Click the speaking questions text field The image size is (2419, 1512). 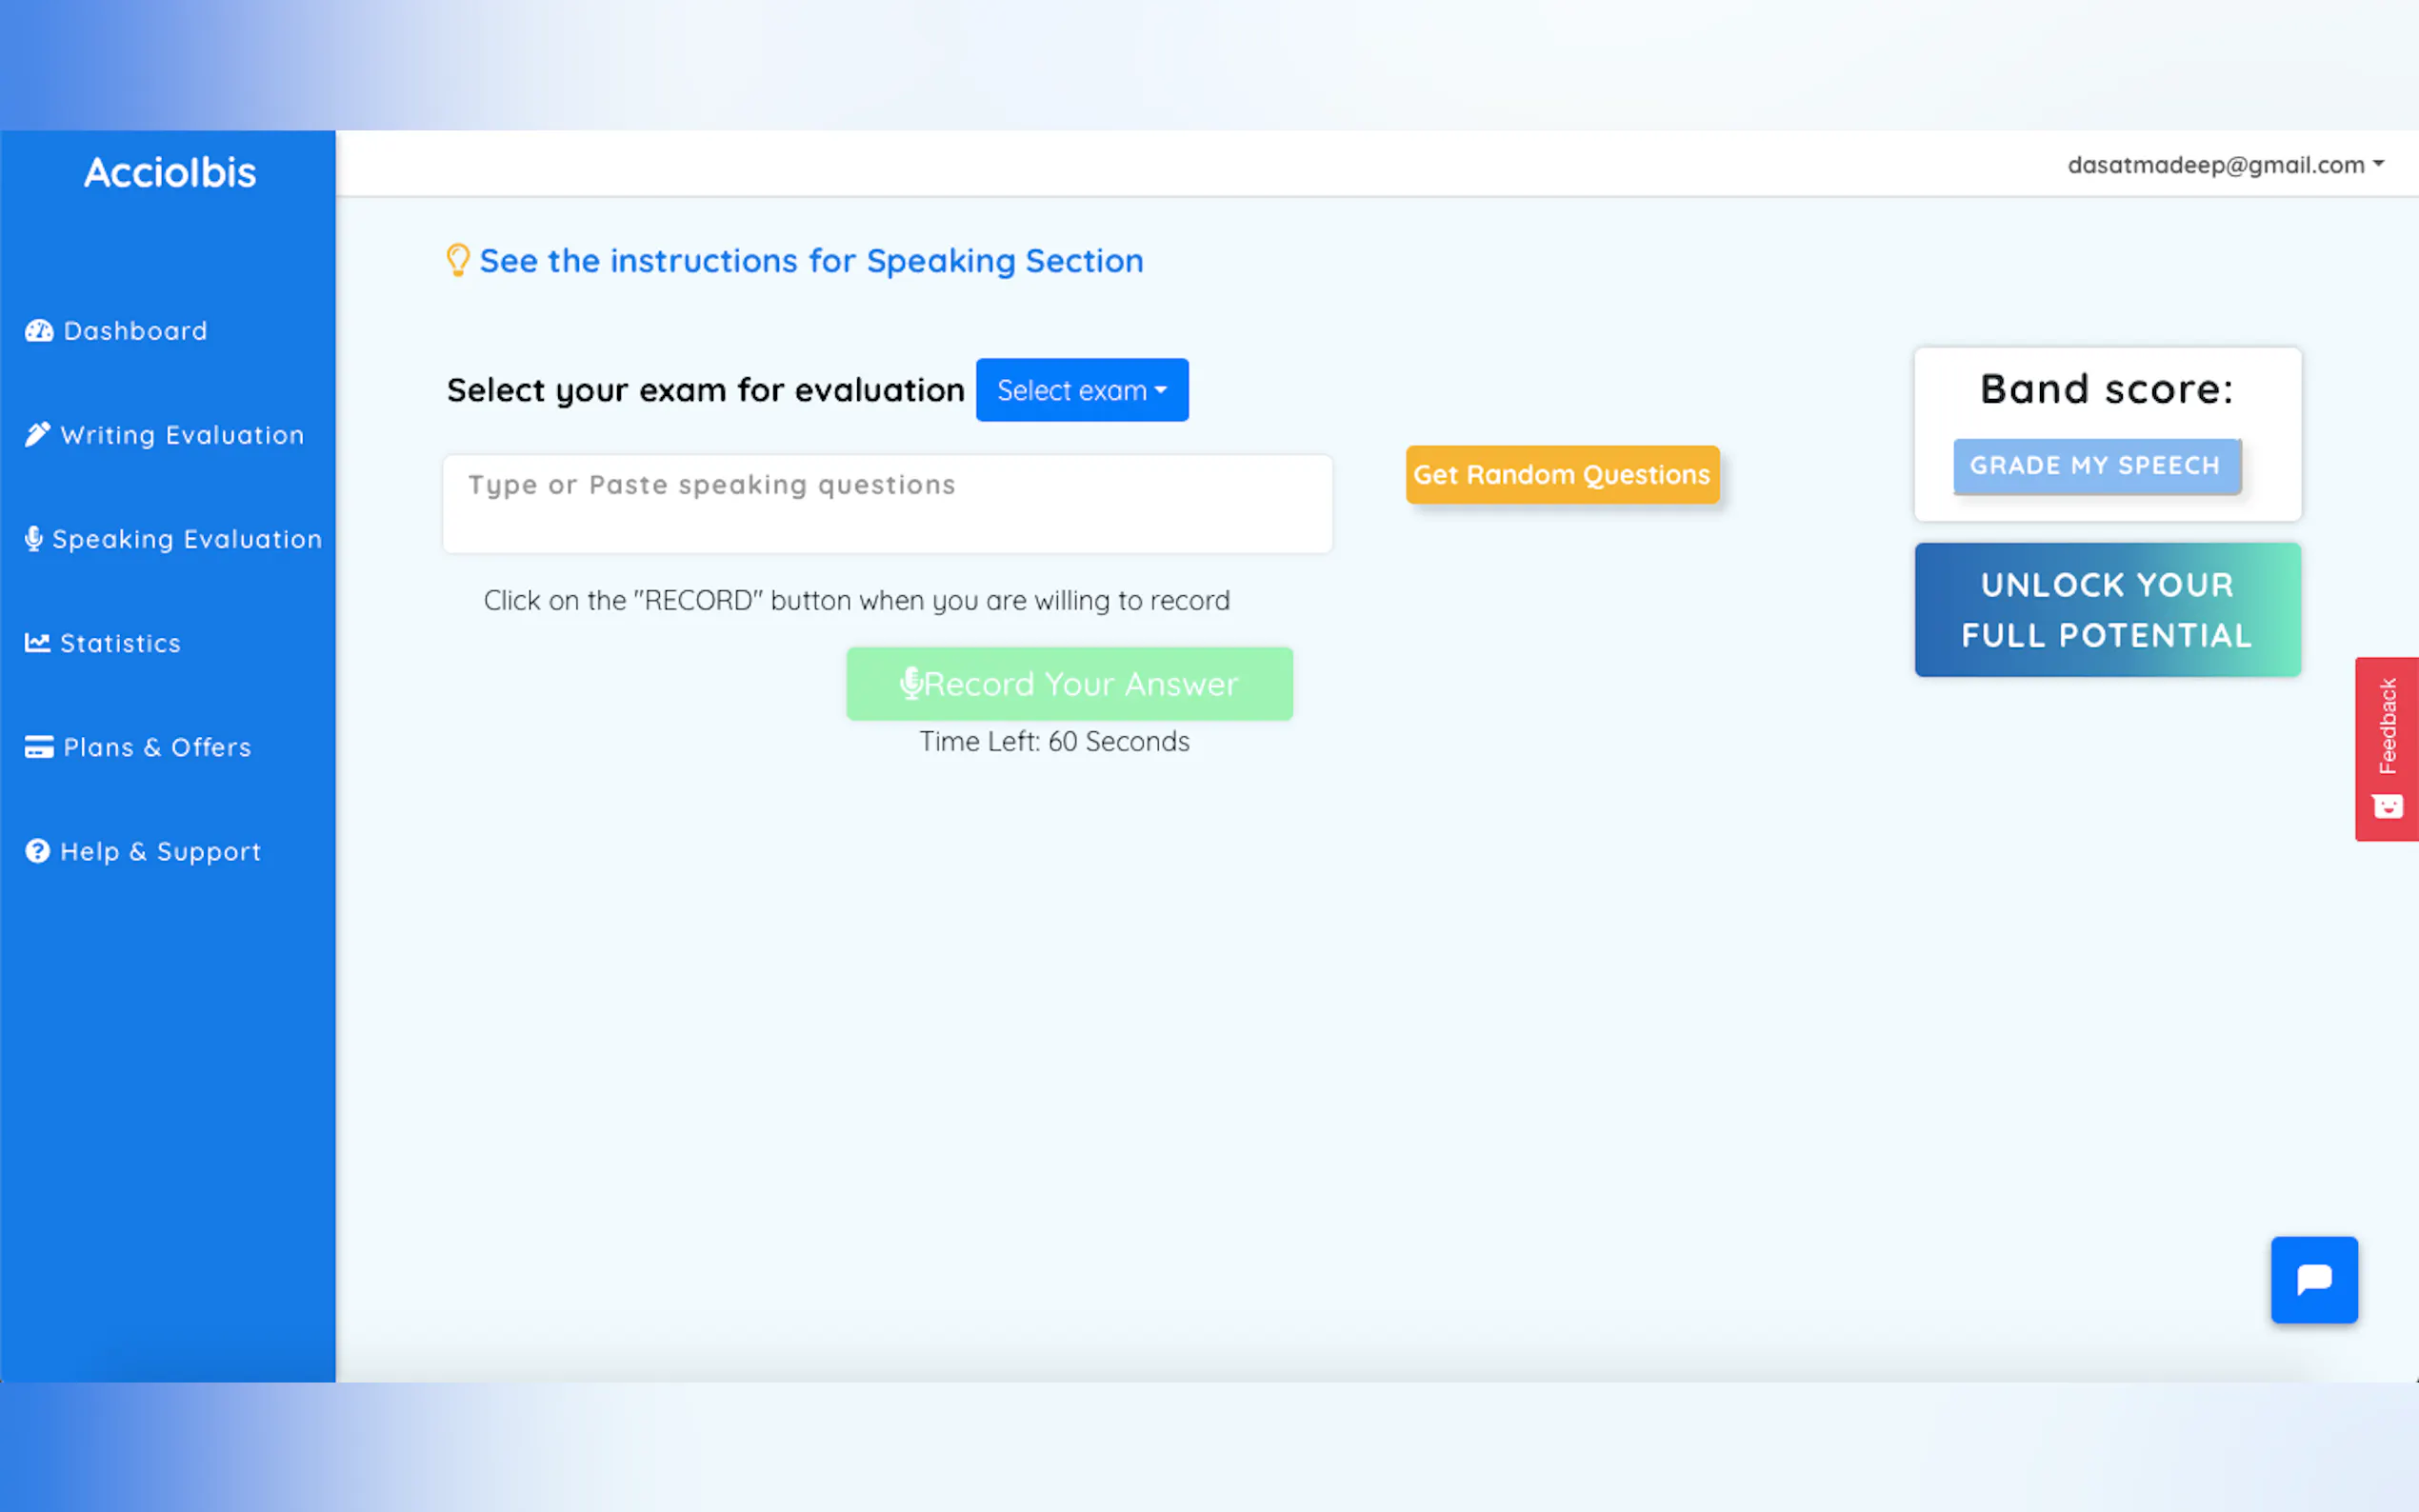pos(887,504)
